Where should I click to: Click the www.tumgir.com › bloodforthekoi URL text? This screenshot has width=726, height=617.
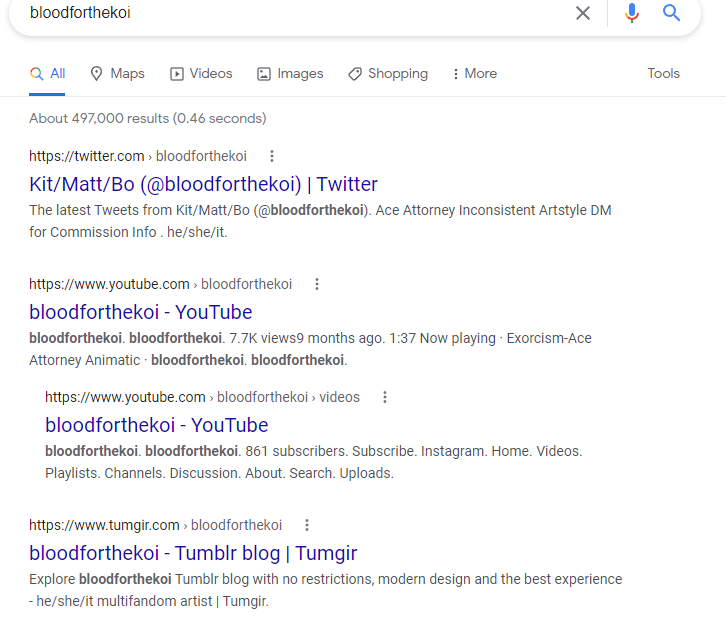pyautogui.click(x=155, y=525)
